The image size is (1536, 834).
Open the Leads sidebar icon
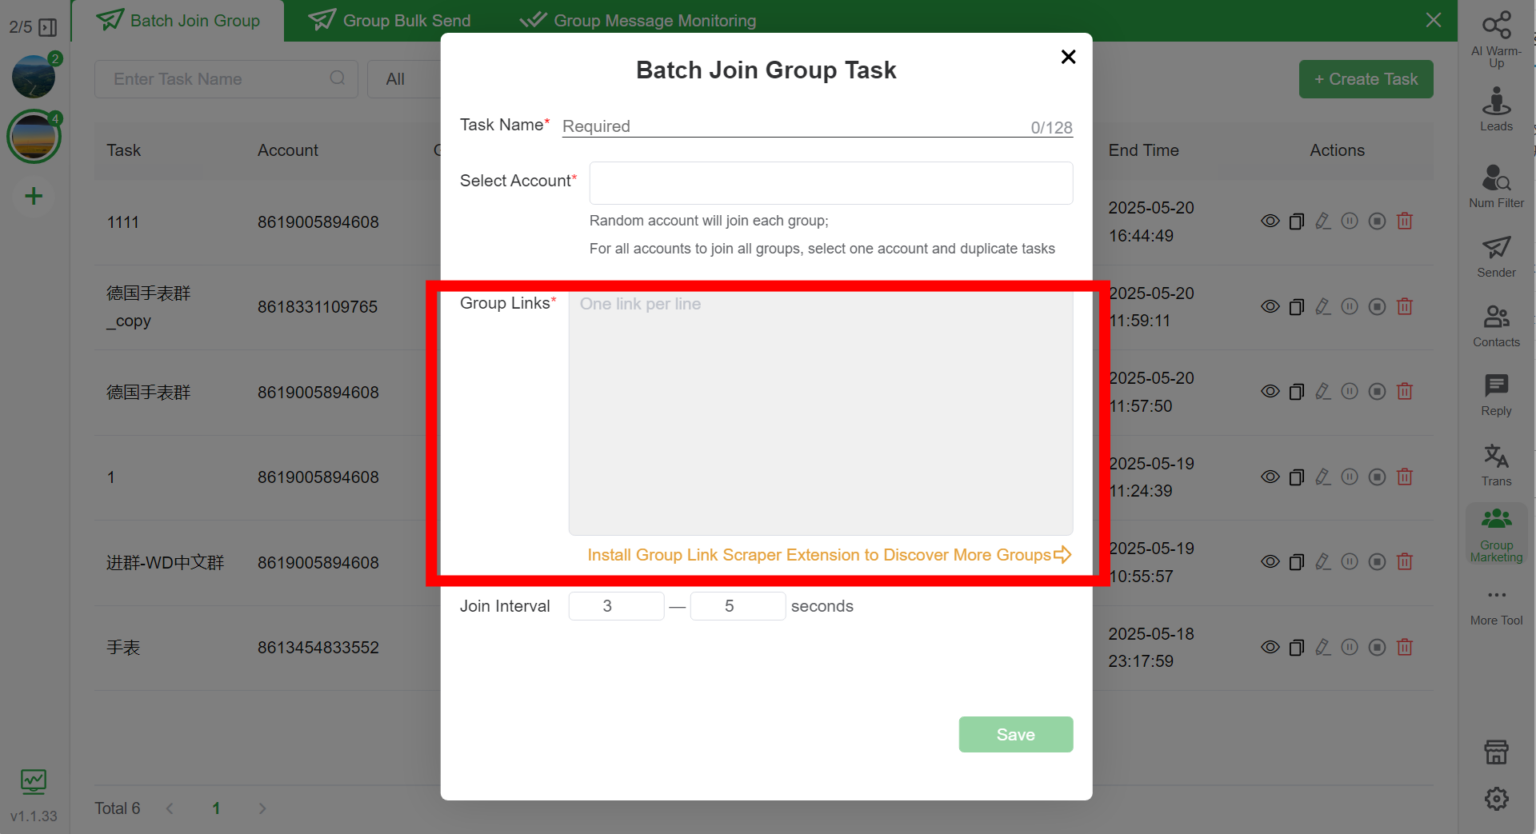[x=1496, y=108]
